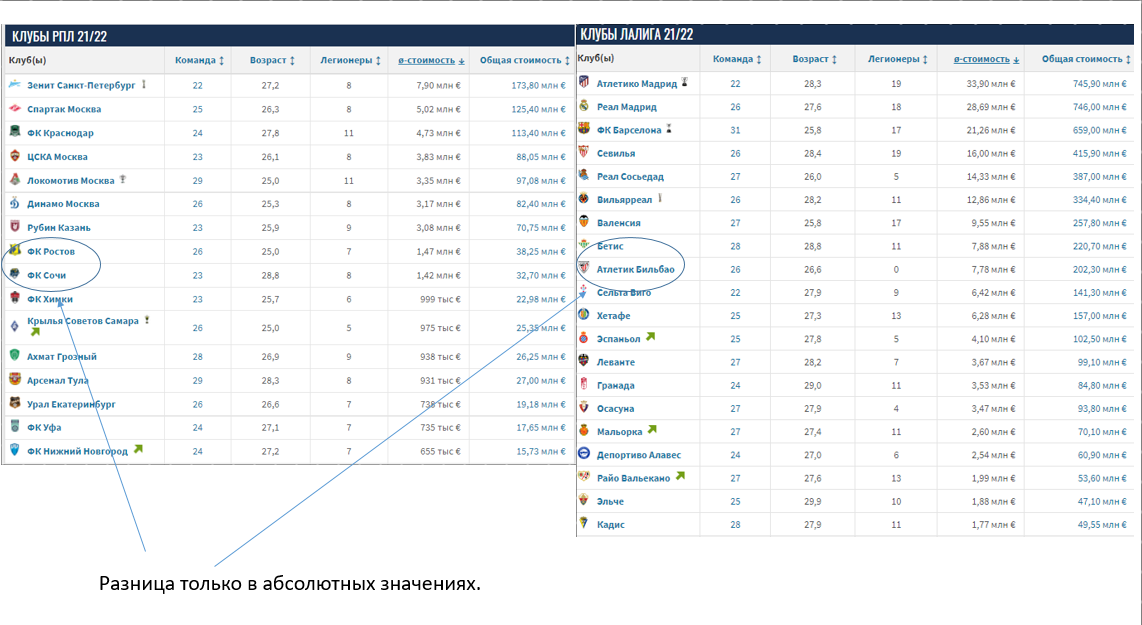Click squad size 22 for Зенит

coord(198,85)
